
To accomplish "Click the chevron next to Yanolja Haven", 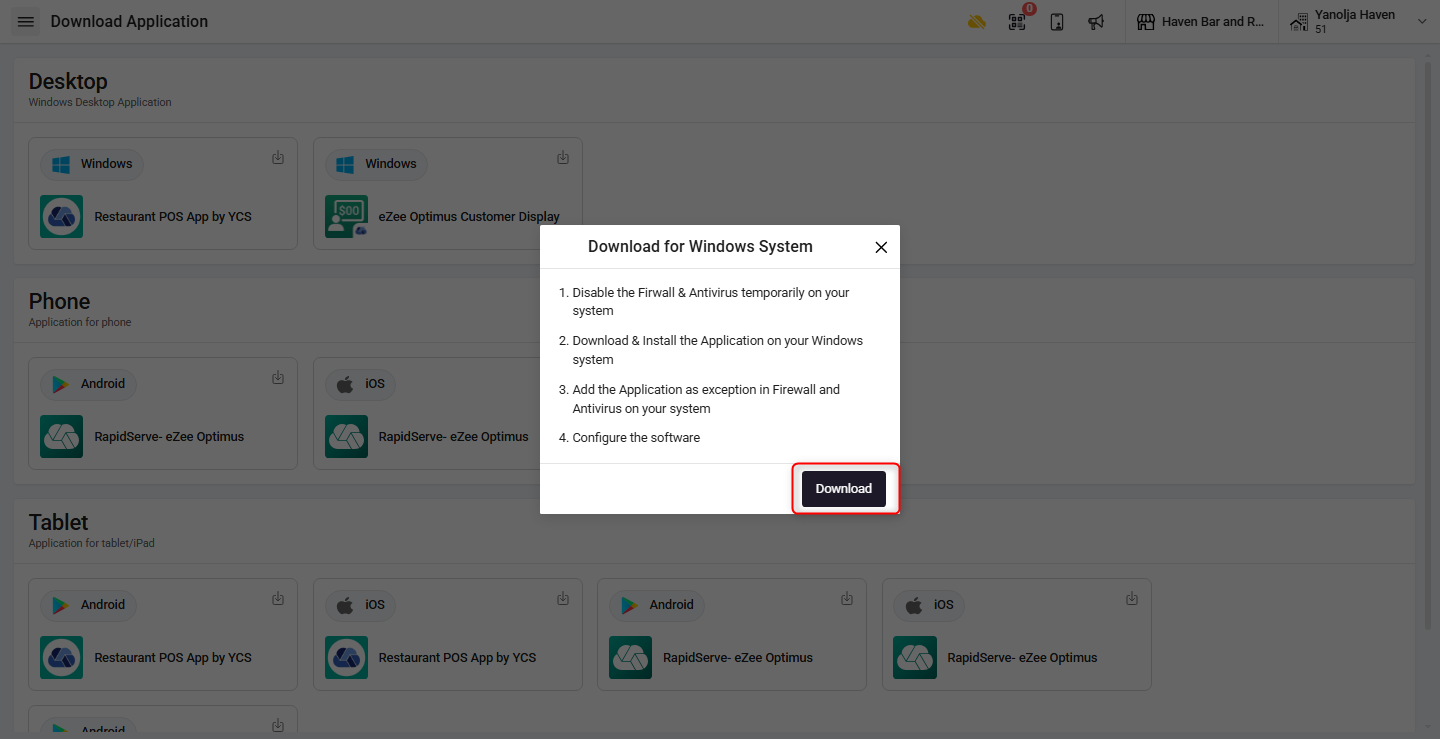I will pos(1422,21).
